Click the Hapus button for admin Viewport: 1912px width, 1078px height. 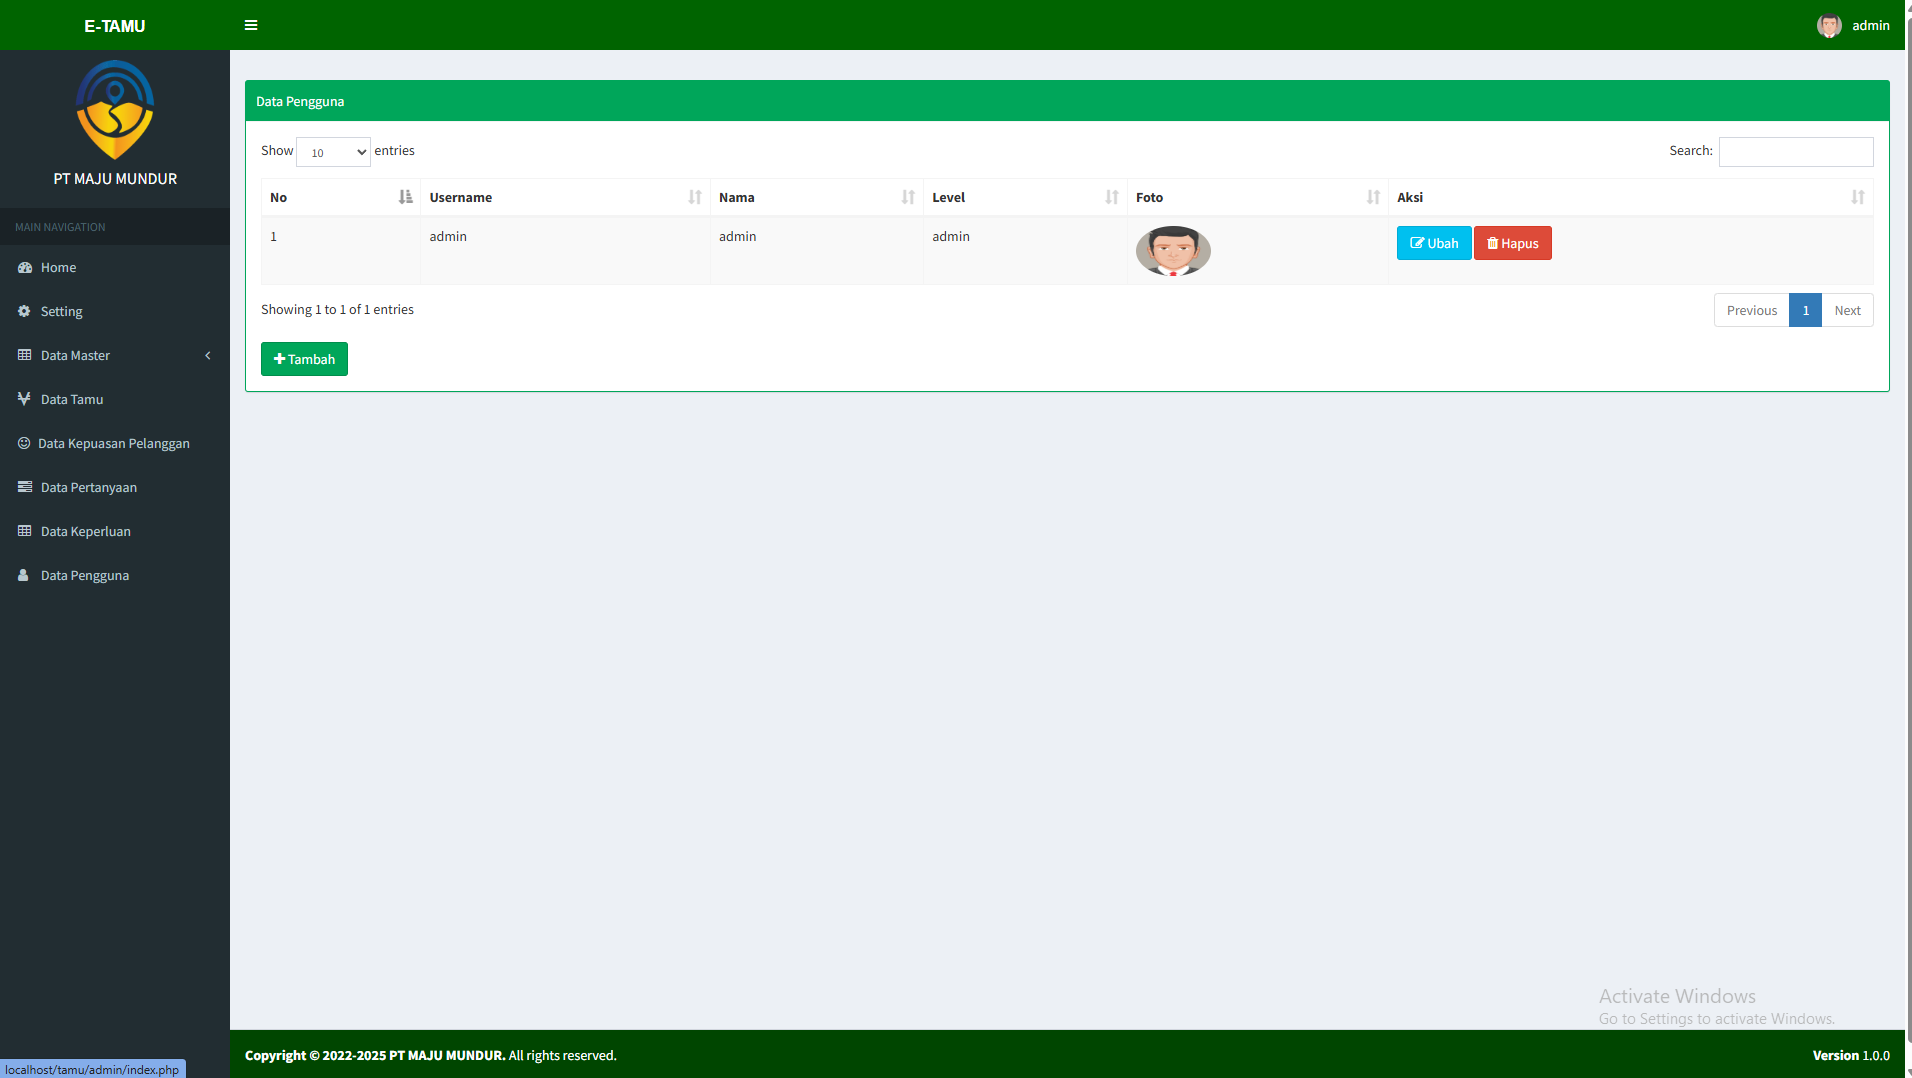coord(1513,243)
